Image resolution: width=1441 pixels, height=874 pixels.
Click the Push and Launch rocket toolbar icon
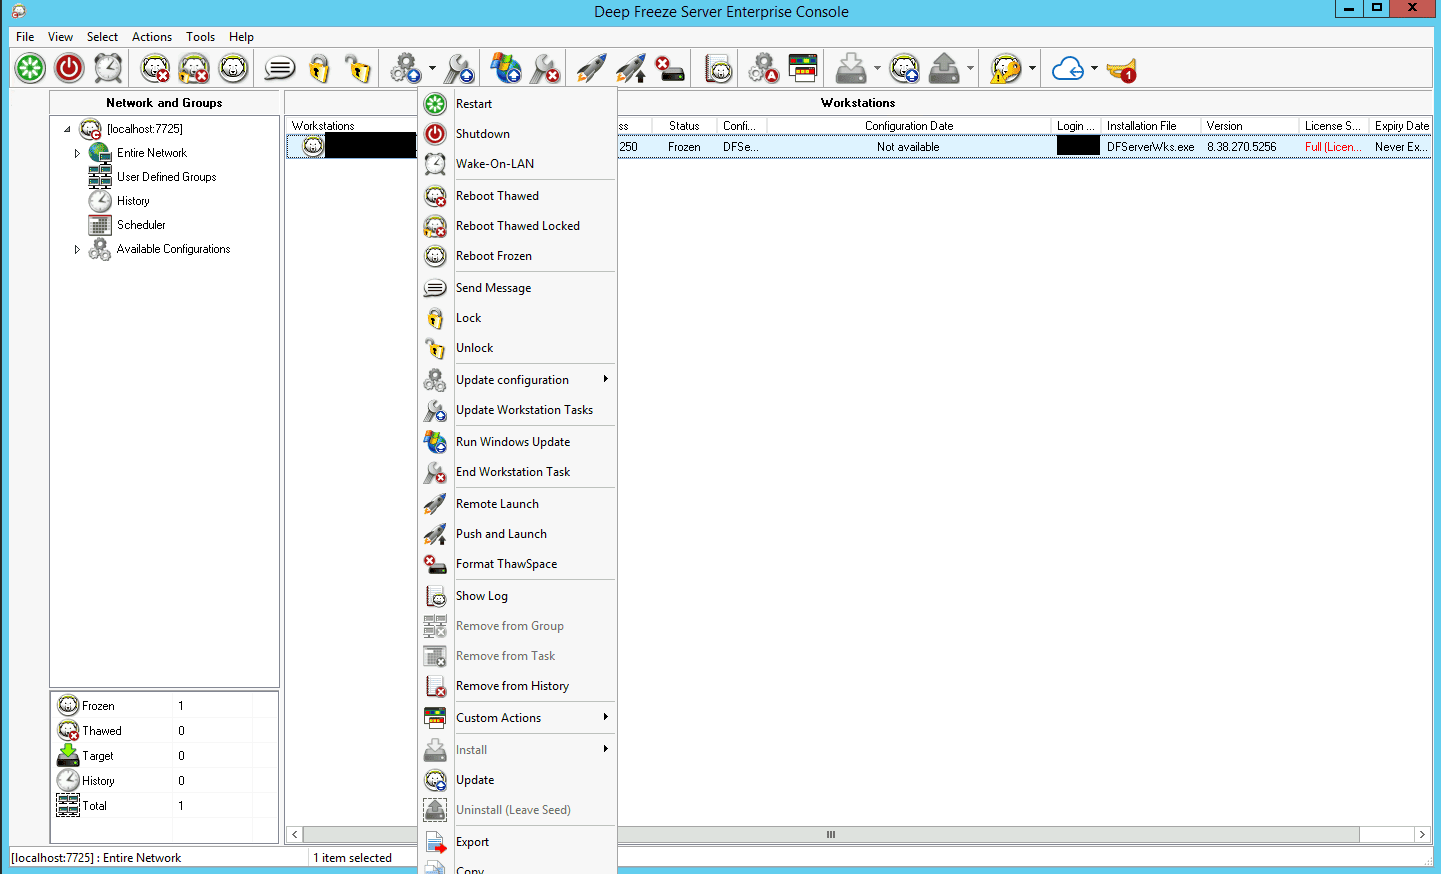[631, 68]
